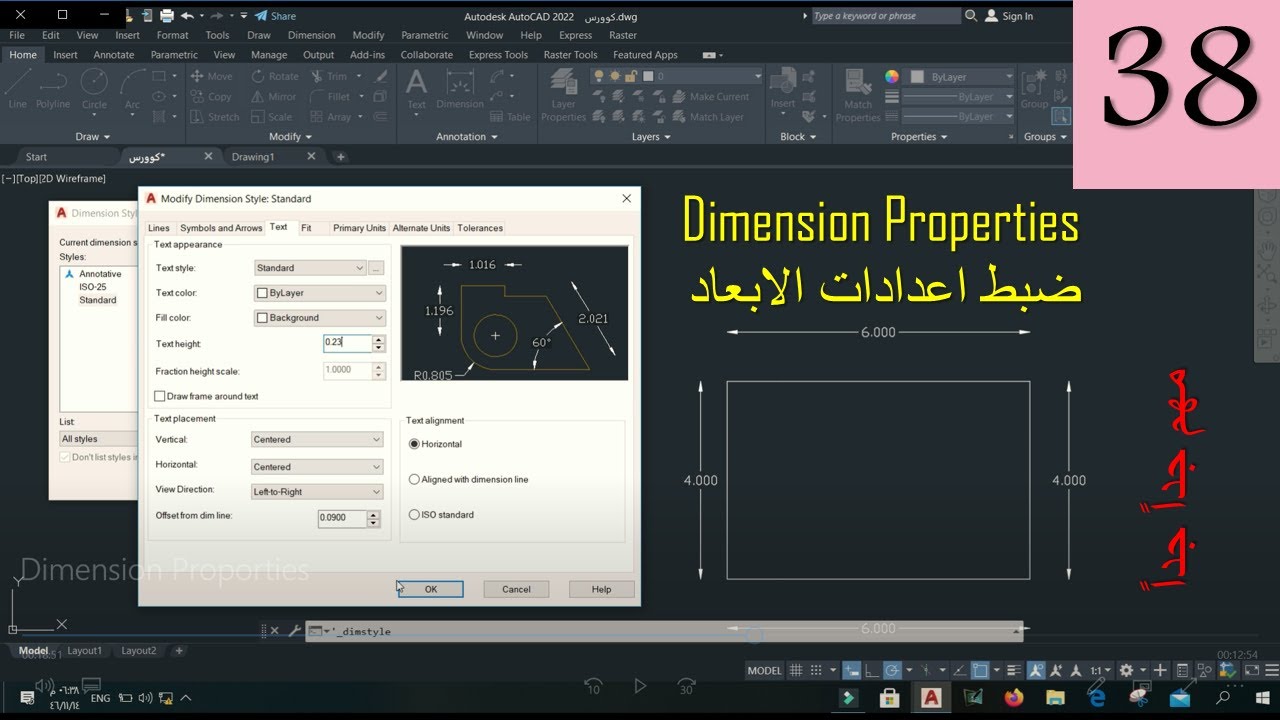Toggle polar tracking in status bar
This screenshot has height=720, width=1280.
893,670
